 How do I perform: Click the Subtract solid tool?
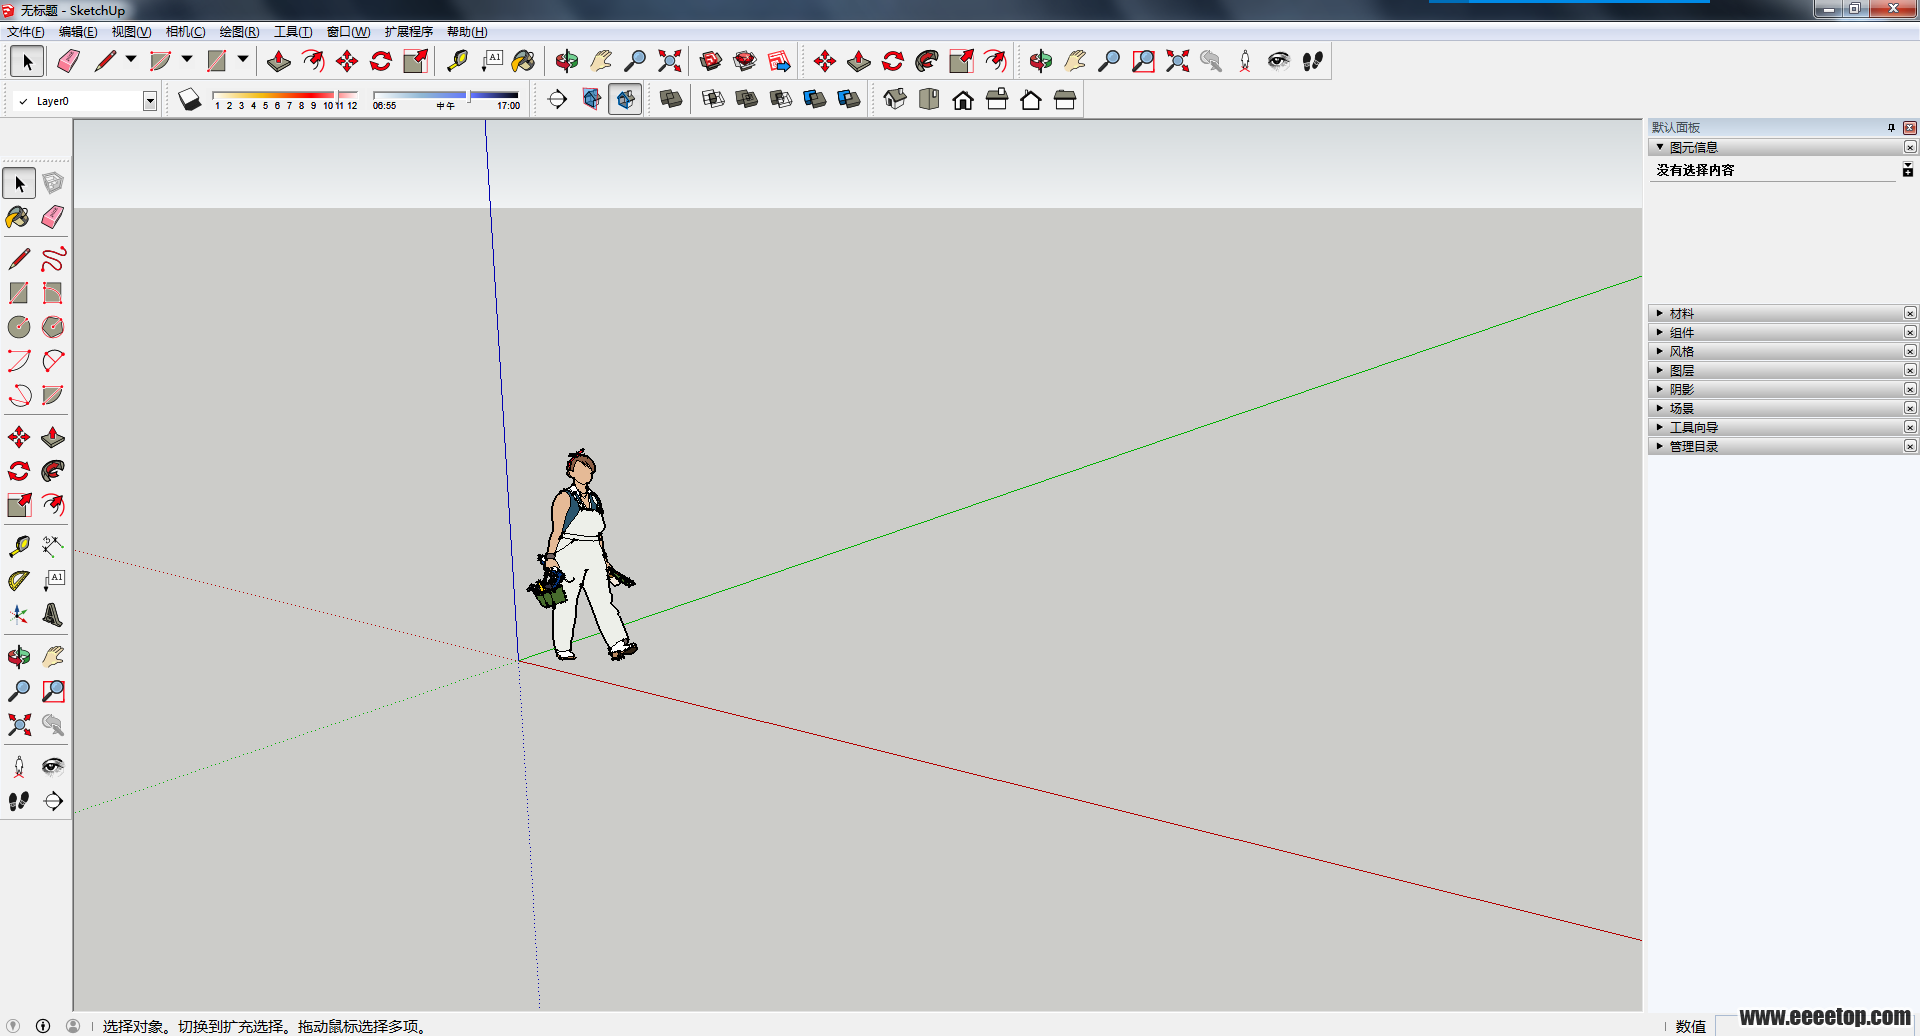pos(781,99)
